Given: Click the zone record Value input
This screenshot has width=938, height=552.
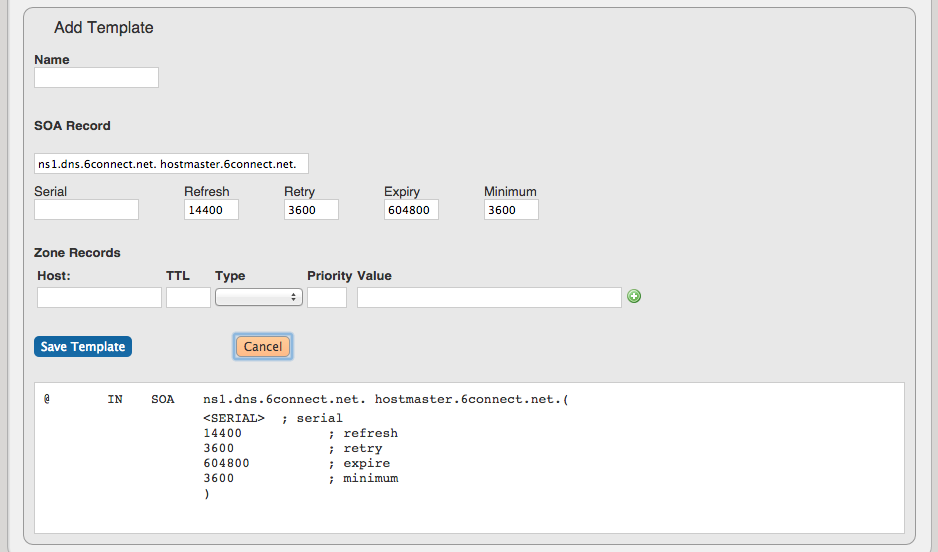Looking at the screenshot, I should pos(489,297).
